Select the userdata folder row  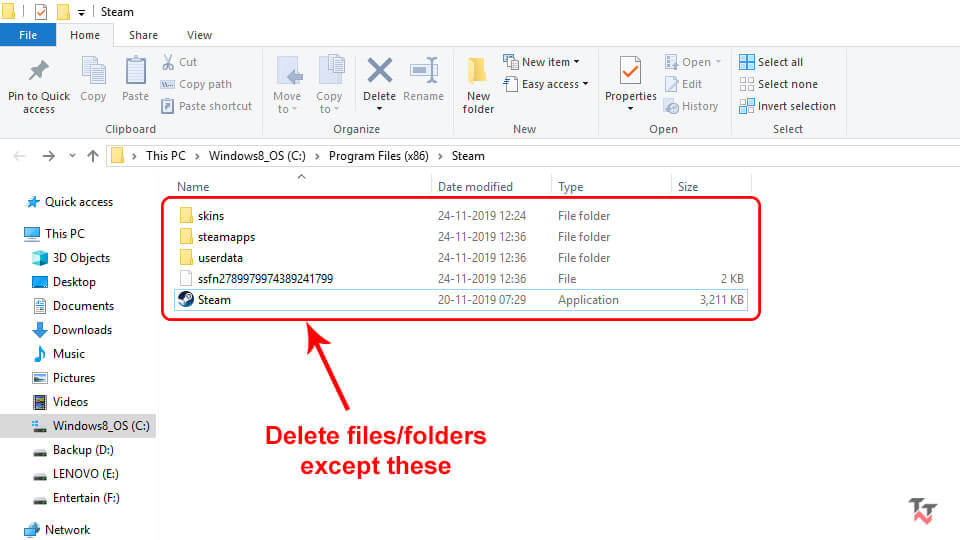pyautogui.click(x=462, y=258)
